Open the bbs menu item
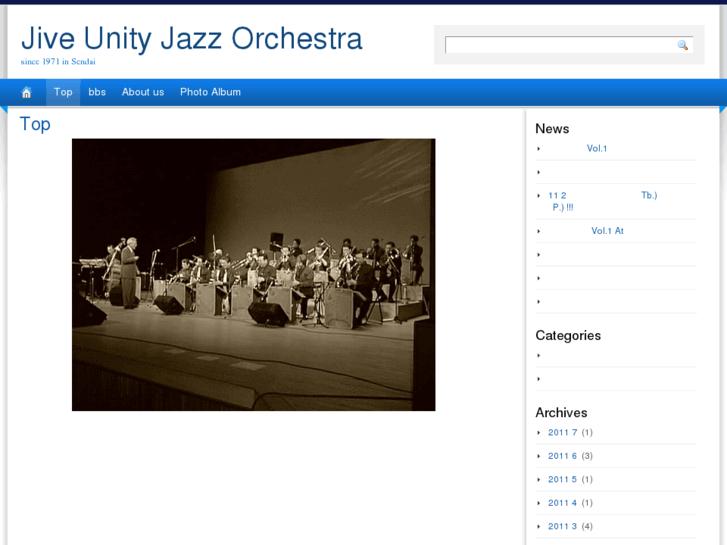727x545 pixels. pyautogui.click(x=97, y=92)
